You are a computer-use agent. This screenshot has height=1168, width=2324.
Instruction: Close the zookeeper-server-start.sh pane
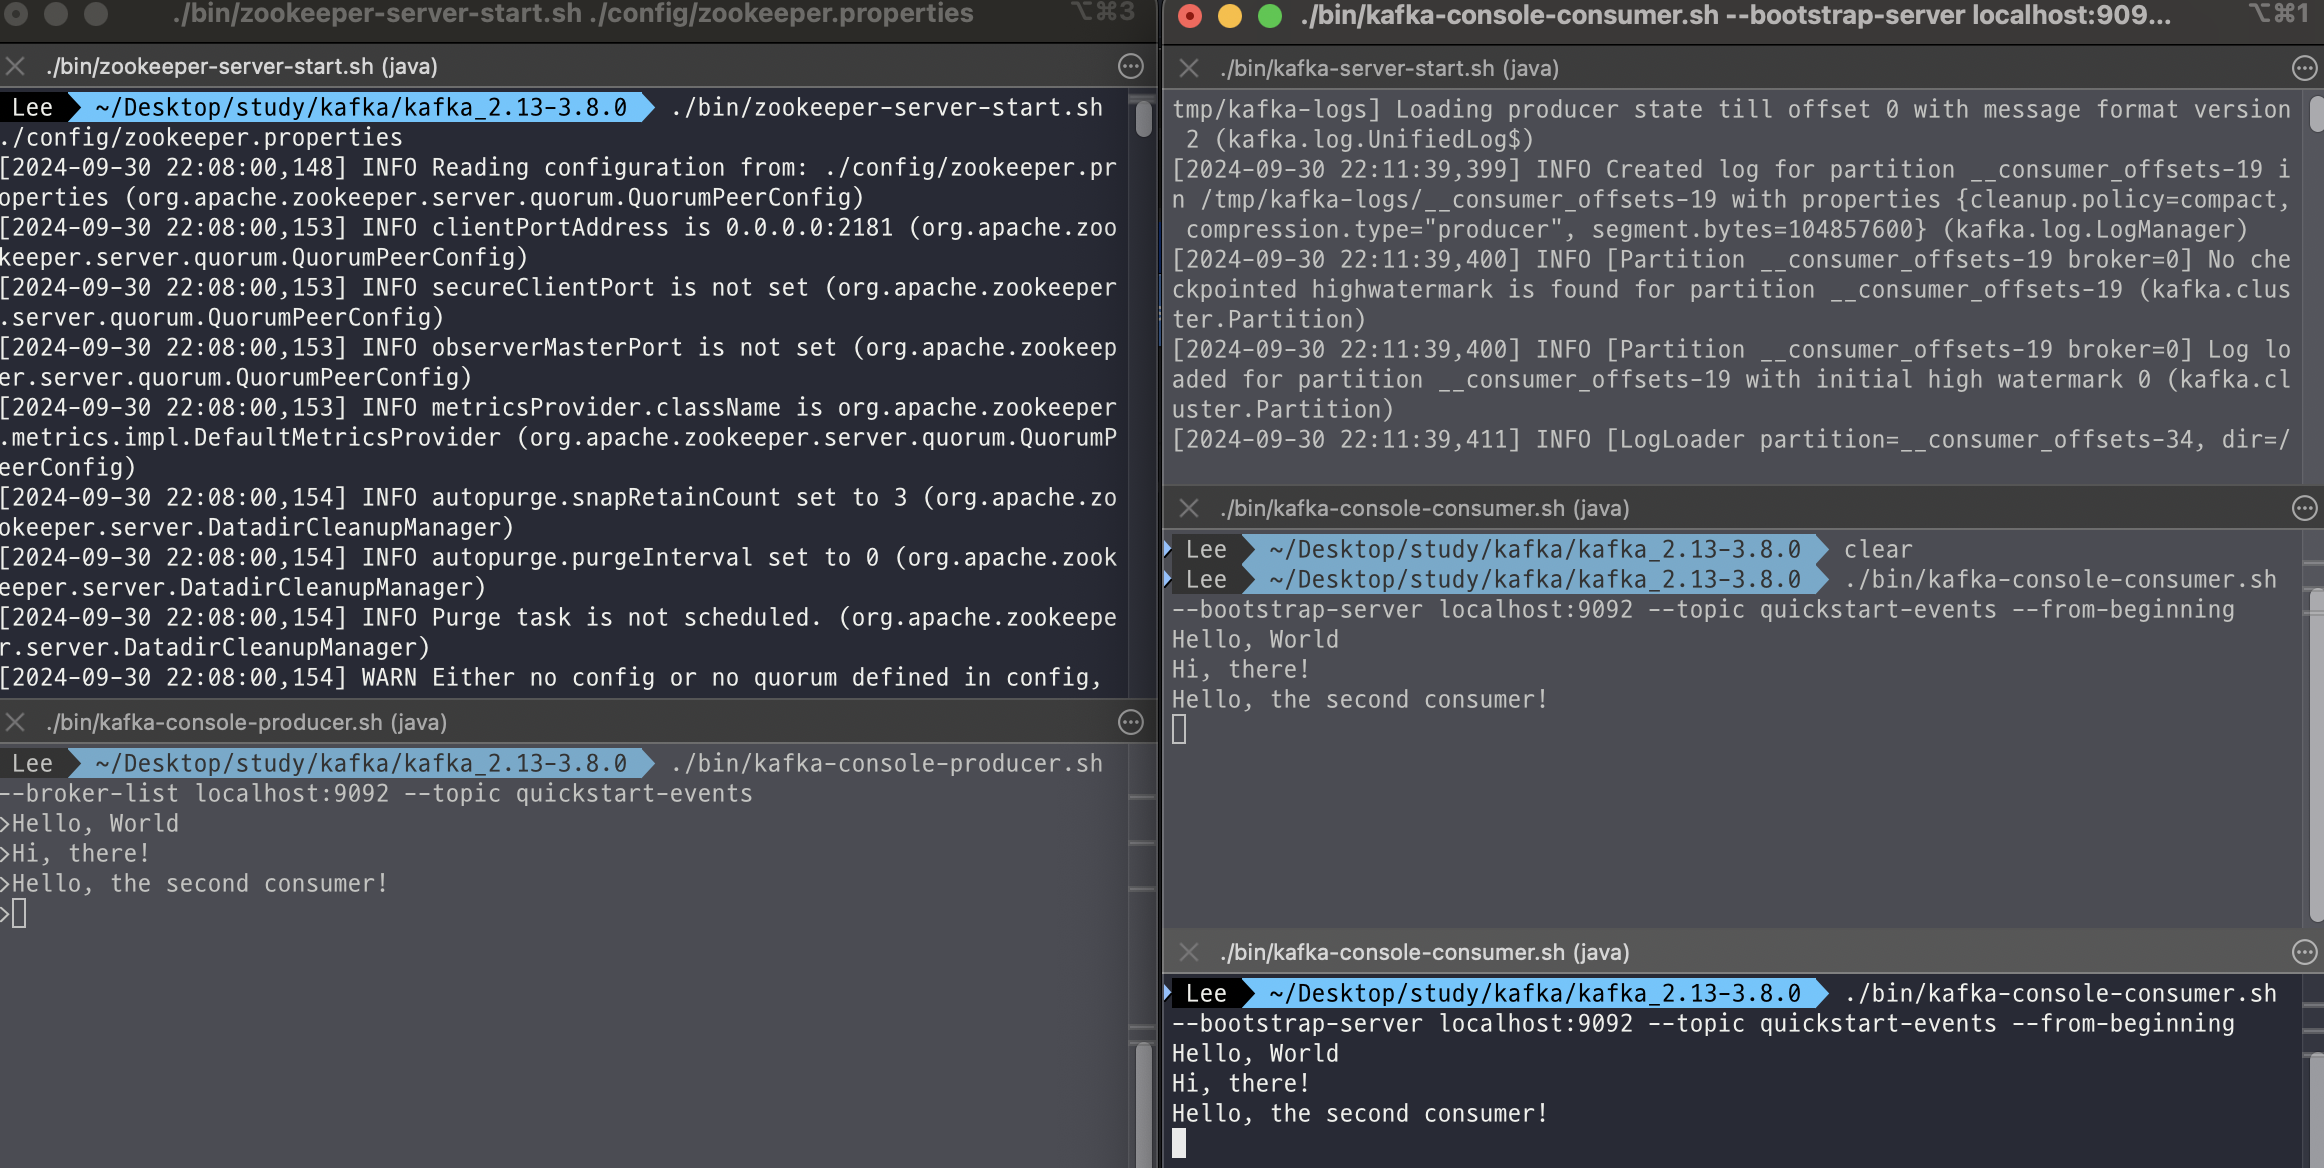(15, 66)
